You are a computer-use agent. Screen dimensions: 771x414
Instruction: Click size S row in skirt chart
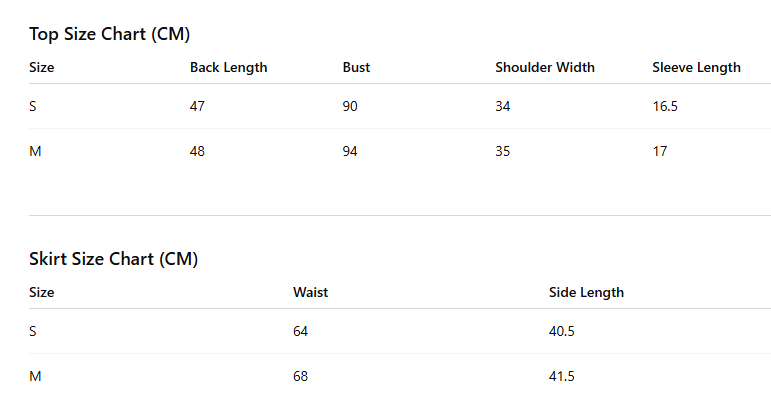click(x=400, y=331)
